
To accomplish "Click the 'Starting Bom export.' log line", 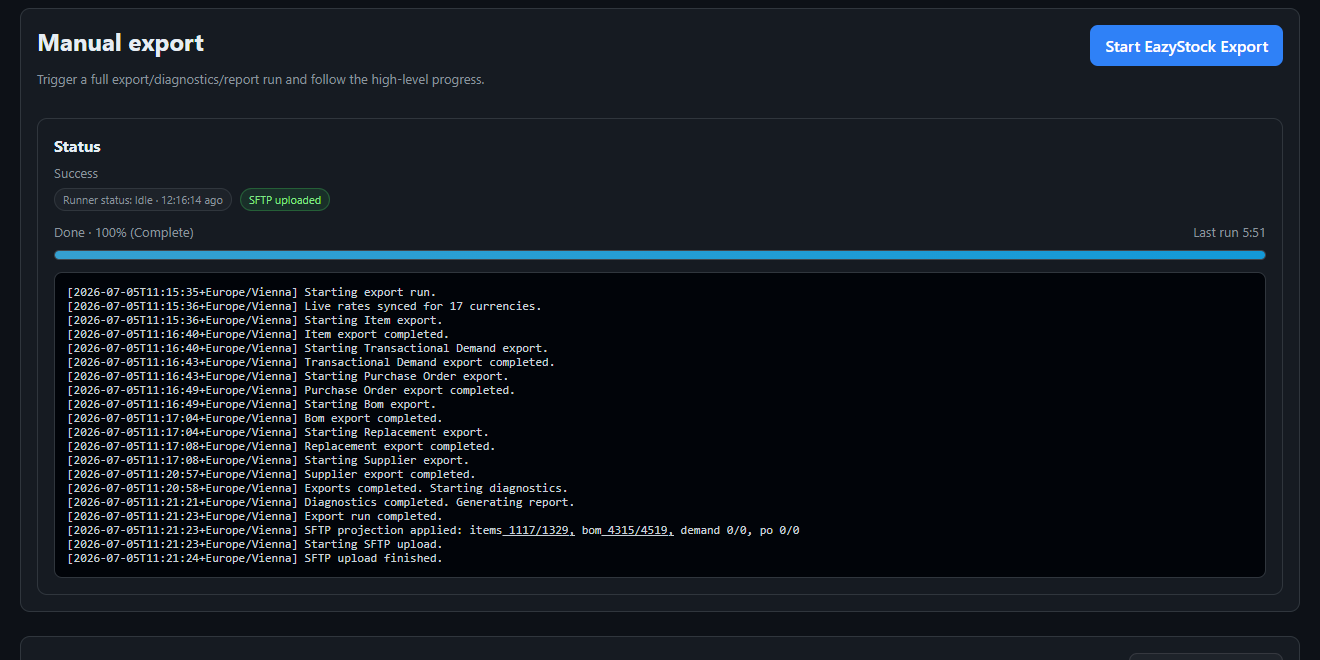I will (252, 404).
